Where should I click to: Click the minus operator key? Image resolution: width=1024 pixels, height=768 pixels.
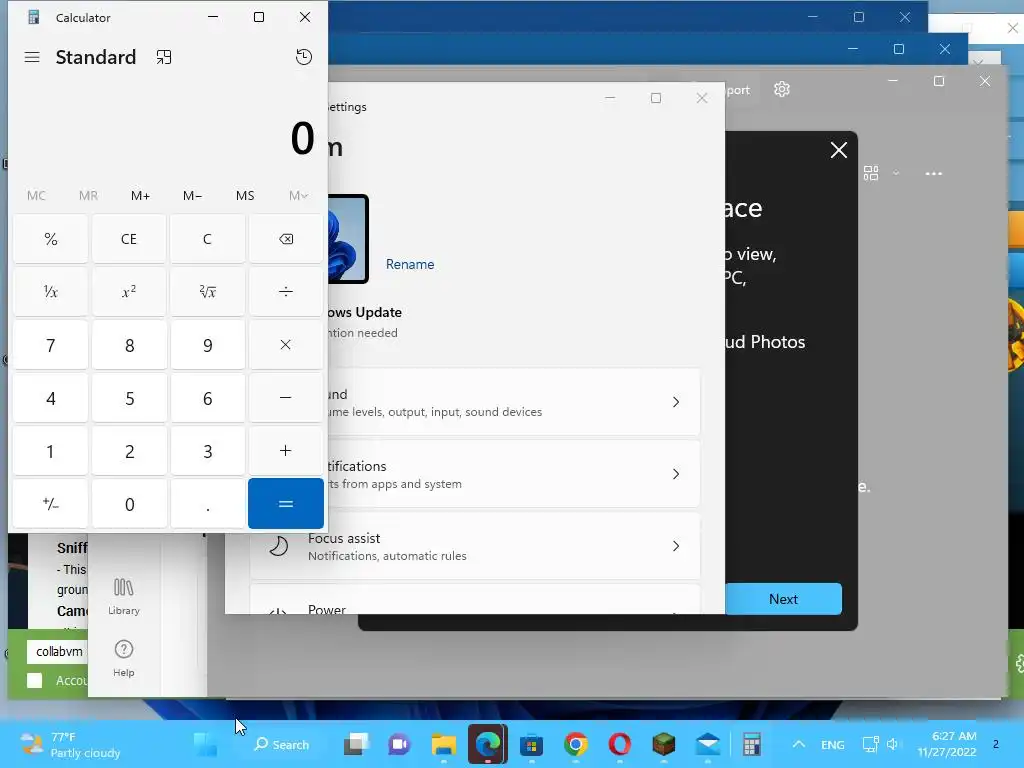tap(286, 398)
